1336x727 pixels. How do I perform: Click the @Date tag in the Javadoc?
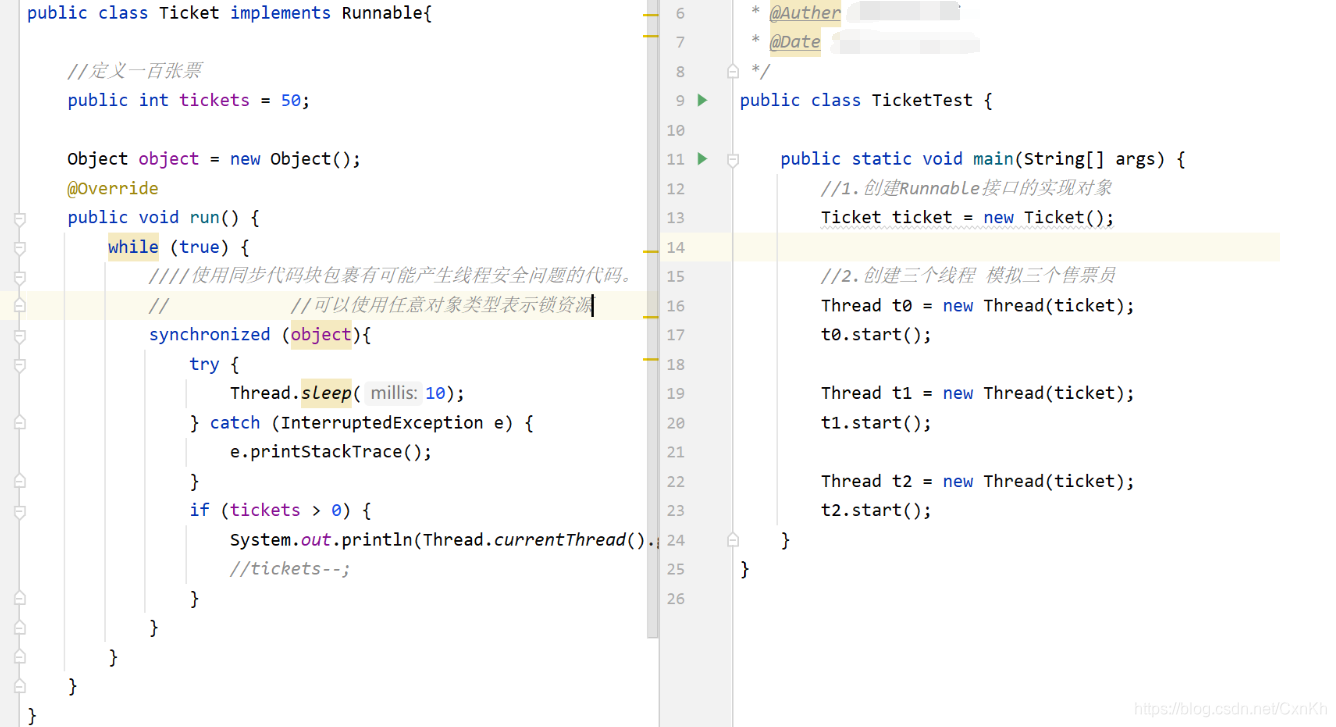pos(795,42)
